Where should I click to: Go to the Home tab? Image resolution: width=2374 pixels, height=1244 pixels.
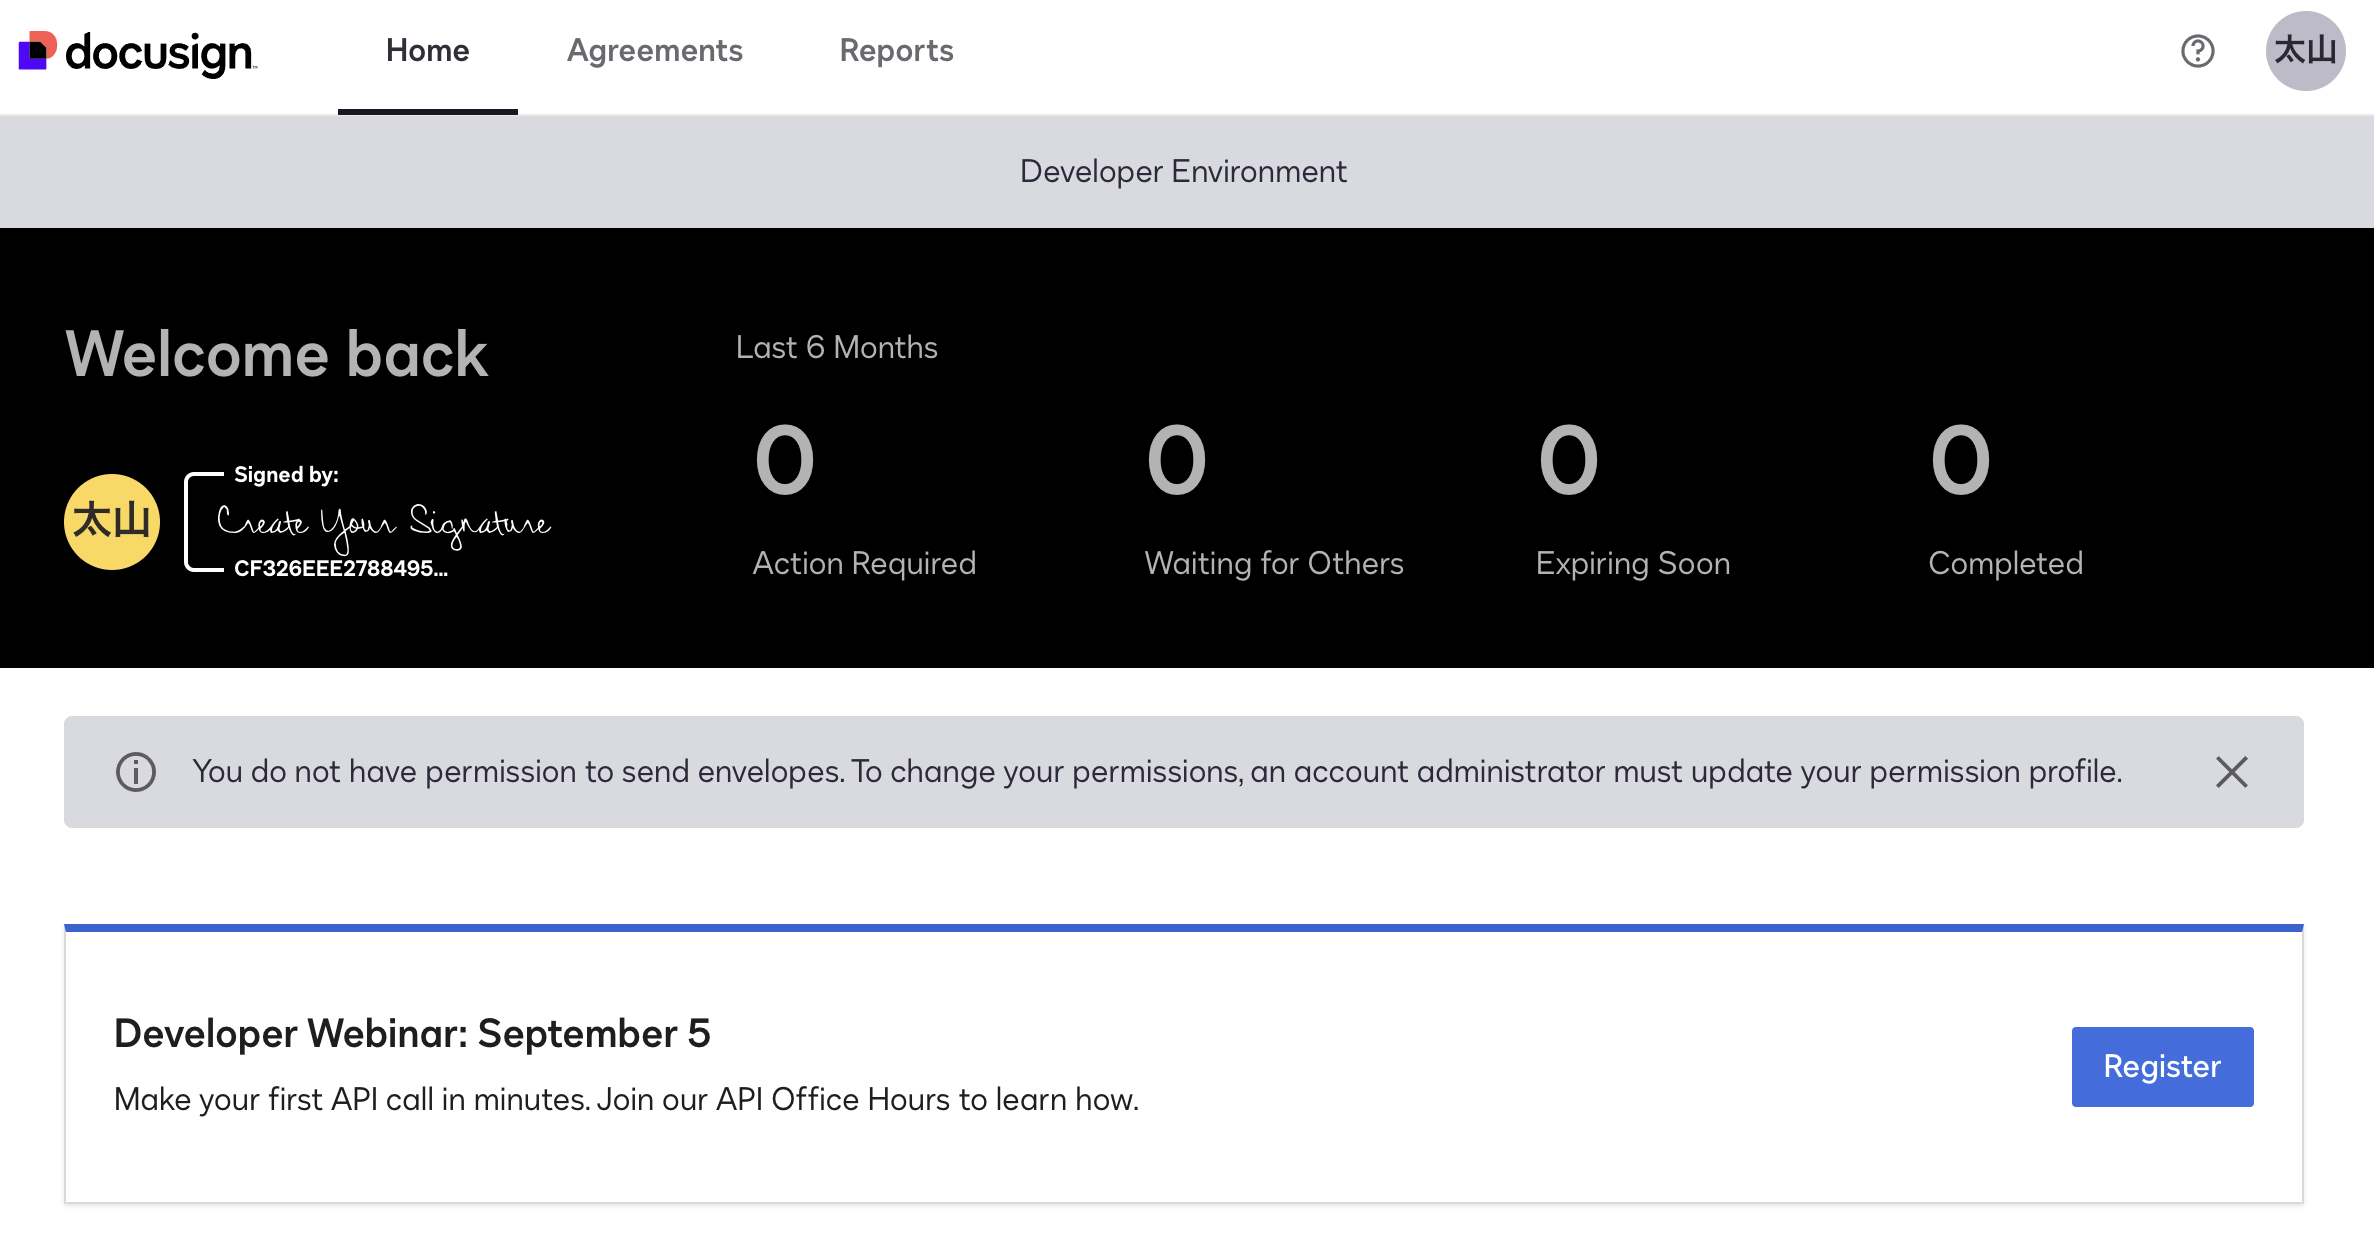click(428, 51)
